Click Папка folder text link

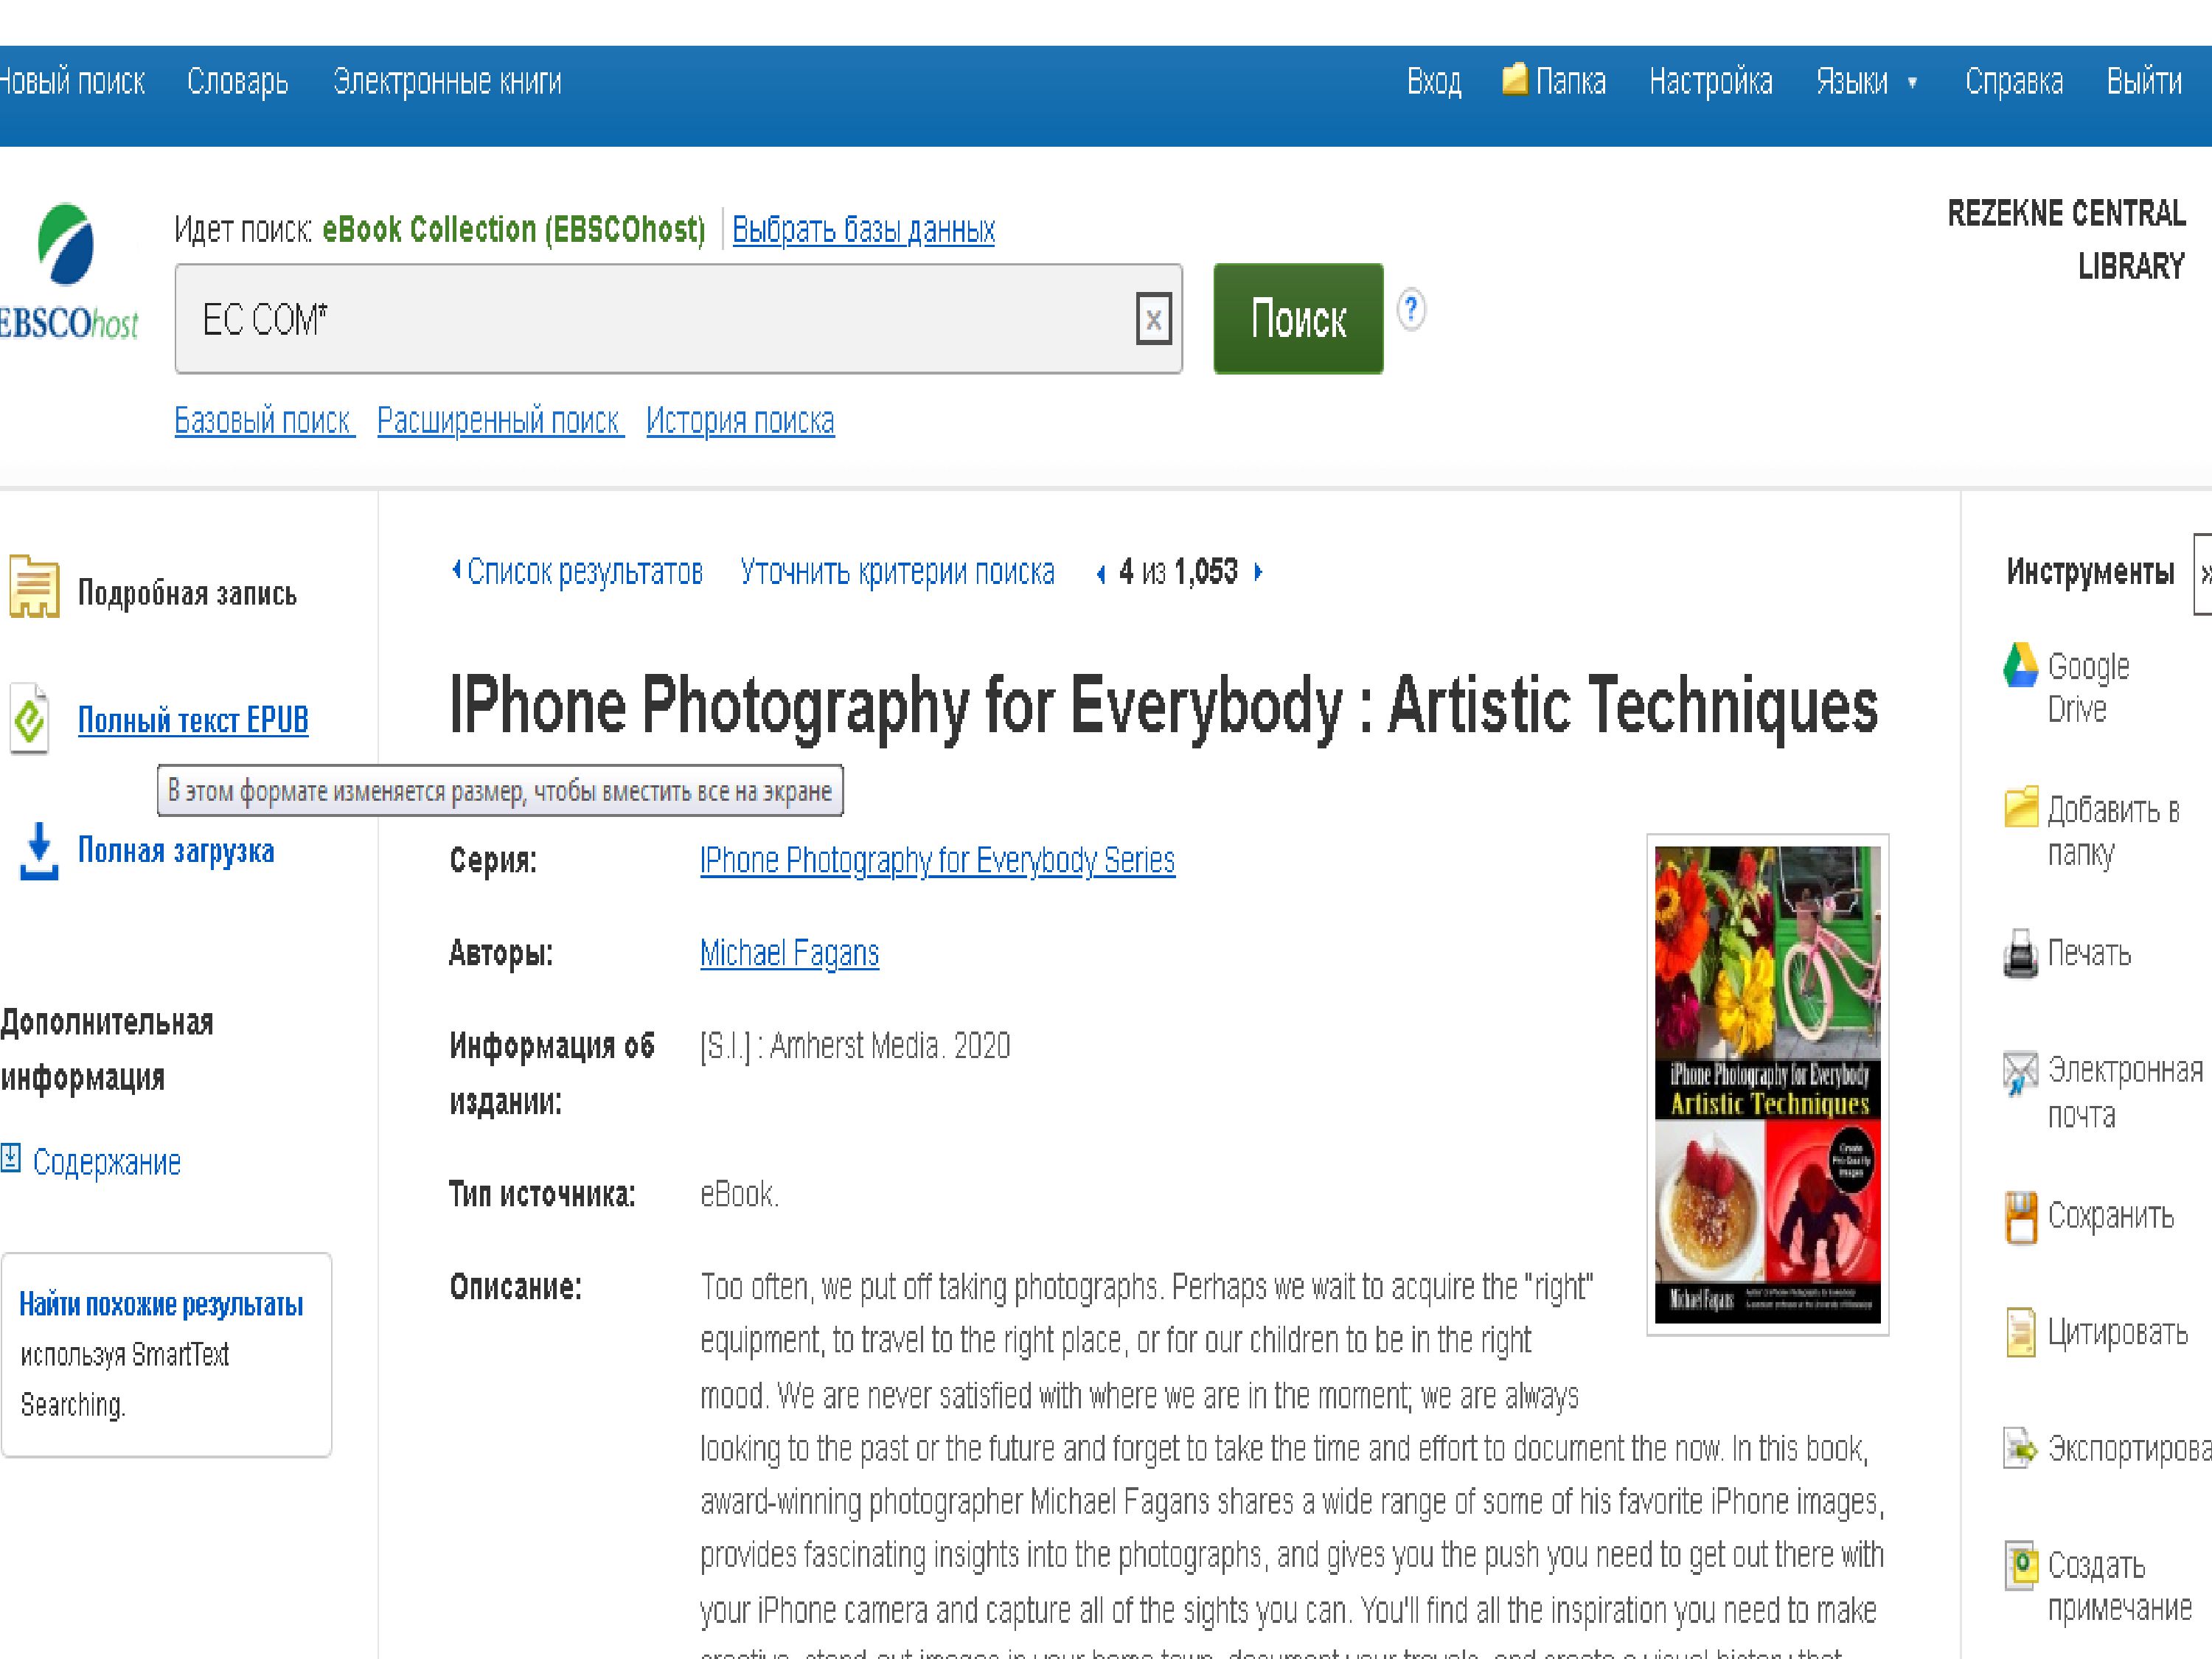pos(1570,81)
